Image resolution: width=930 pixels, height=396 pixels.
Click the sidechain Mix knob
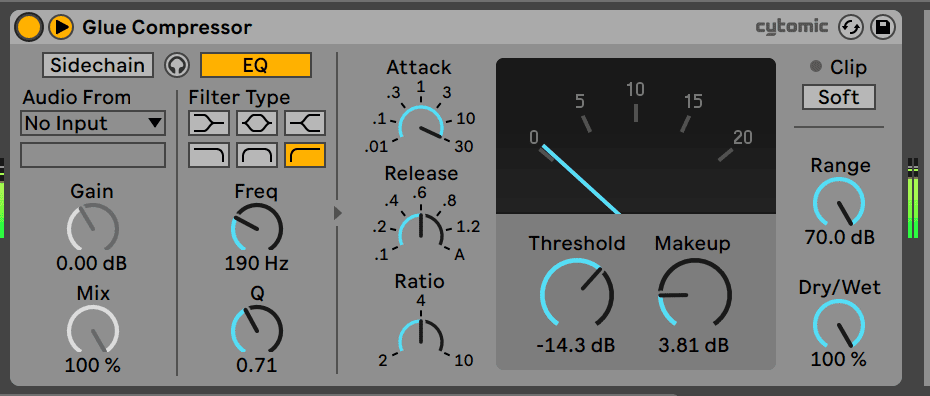(93, 330)
